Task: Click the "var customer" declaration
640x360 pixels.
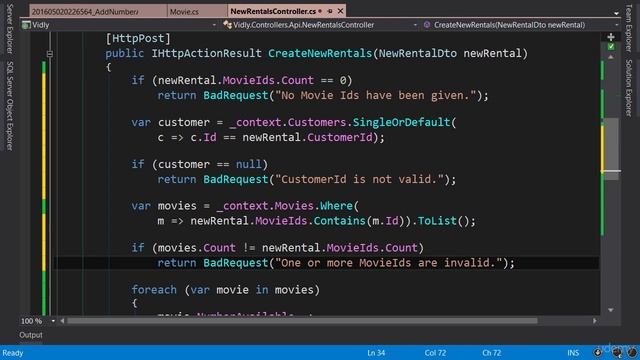Action: 171,122
